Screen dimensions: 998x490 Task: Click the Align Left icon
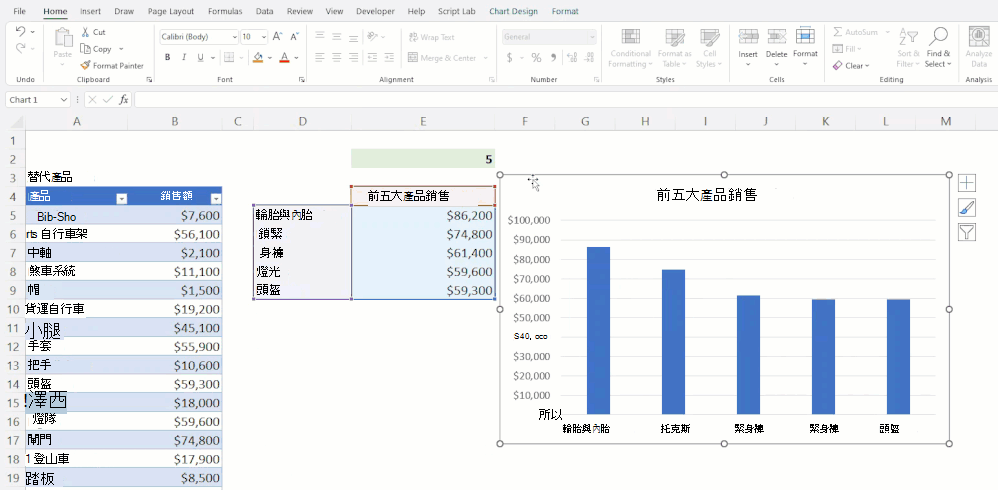pos(320,58)
